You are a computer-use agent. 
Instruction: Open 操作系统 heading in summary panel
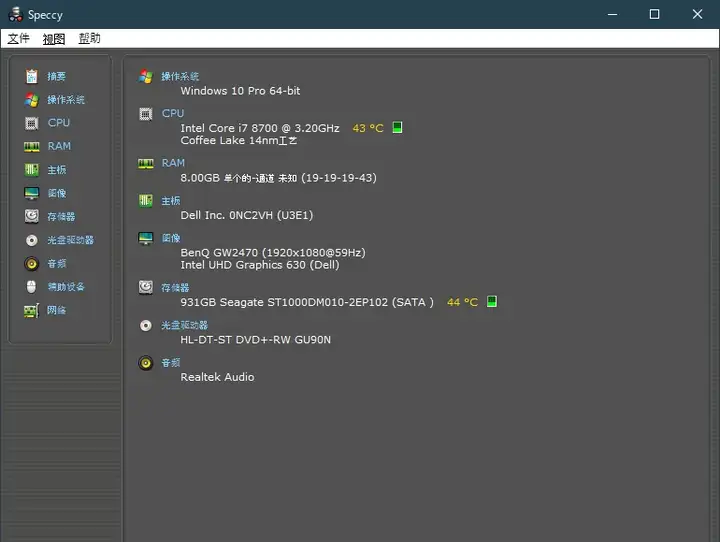(180, 77)
